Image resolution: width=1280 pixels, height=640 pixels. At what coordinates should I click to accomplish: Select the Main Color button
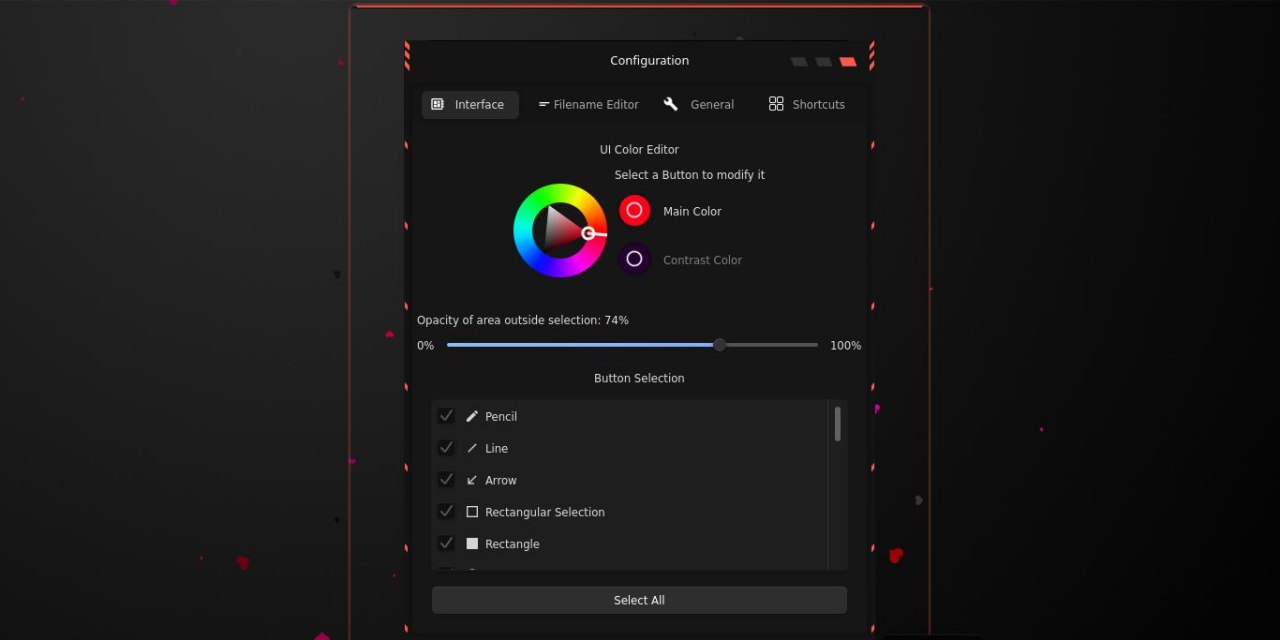coord(634,211)
